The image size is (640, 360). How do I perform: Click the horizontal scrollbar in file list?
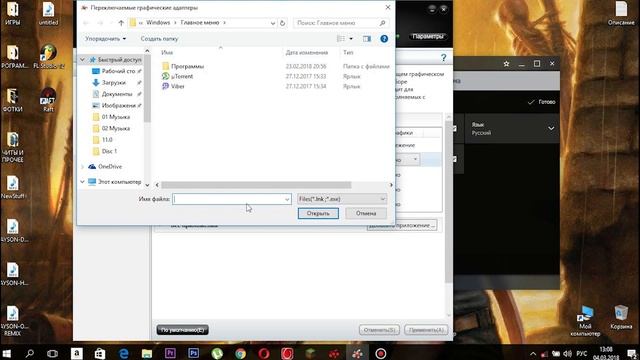(x=256, y=185)
